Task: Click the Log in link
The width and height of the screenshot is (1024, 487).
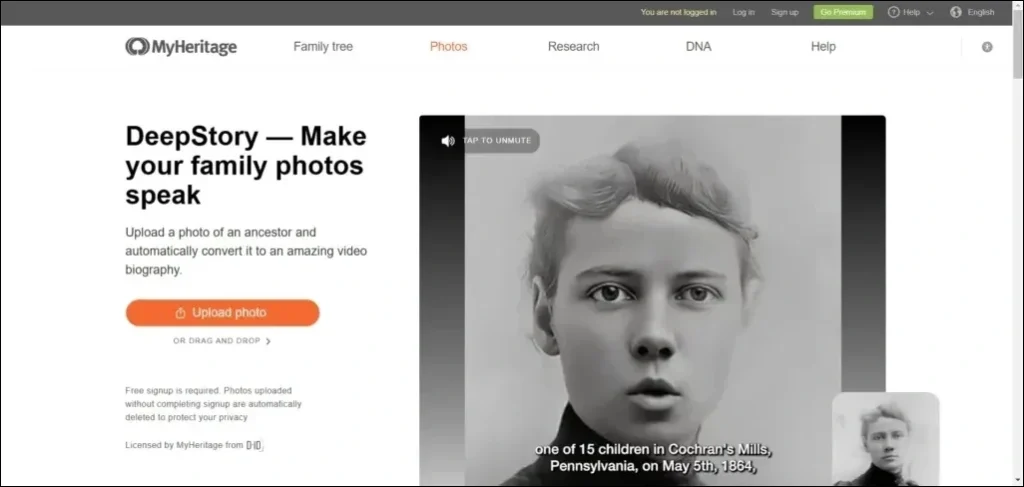Action: tap(743, 12)
